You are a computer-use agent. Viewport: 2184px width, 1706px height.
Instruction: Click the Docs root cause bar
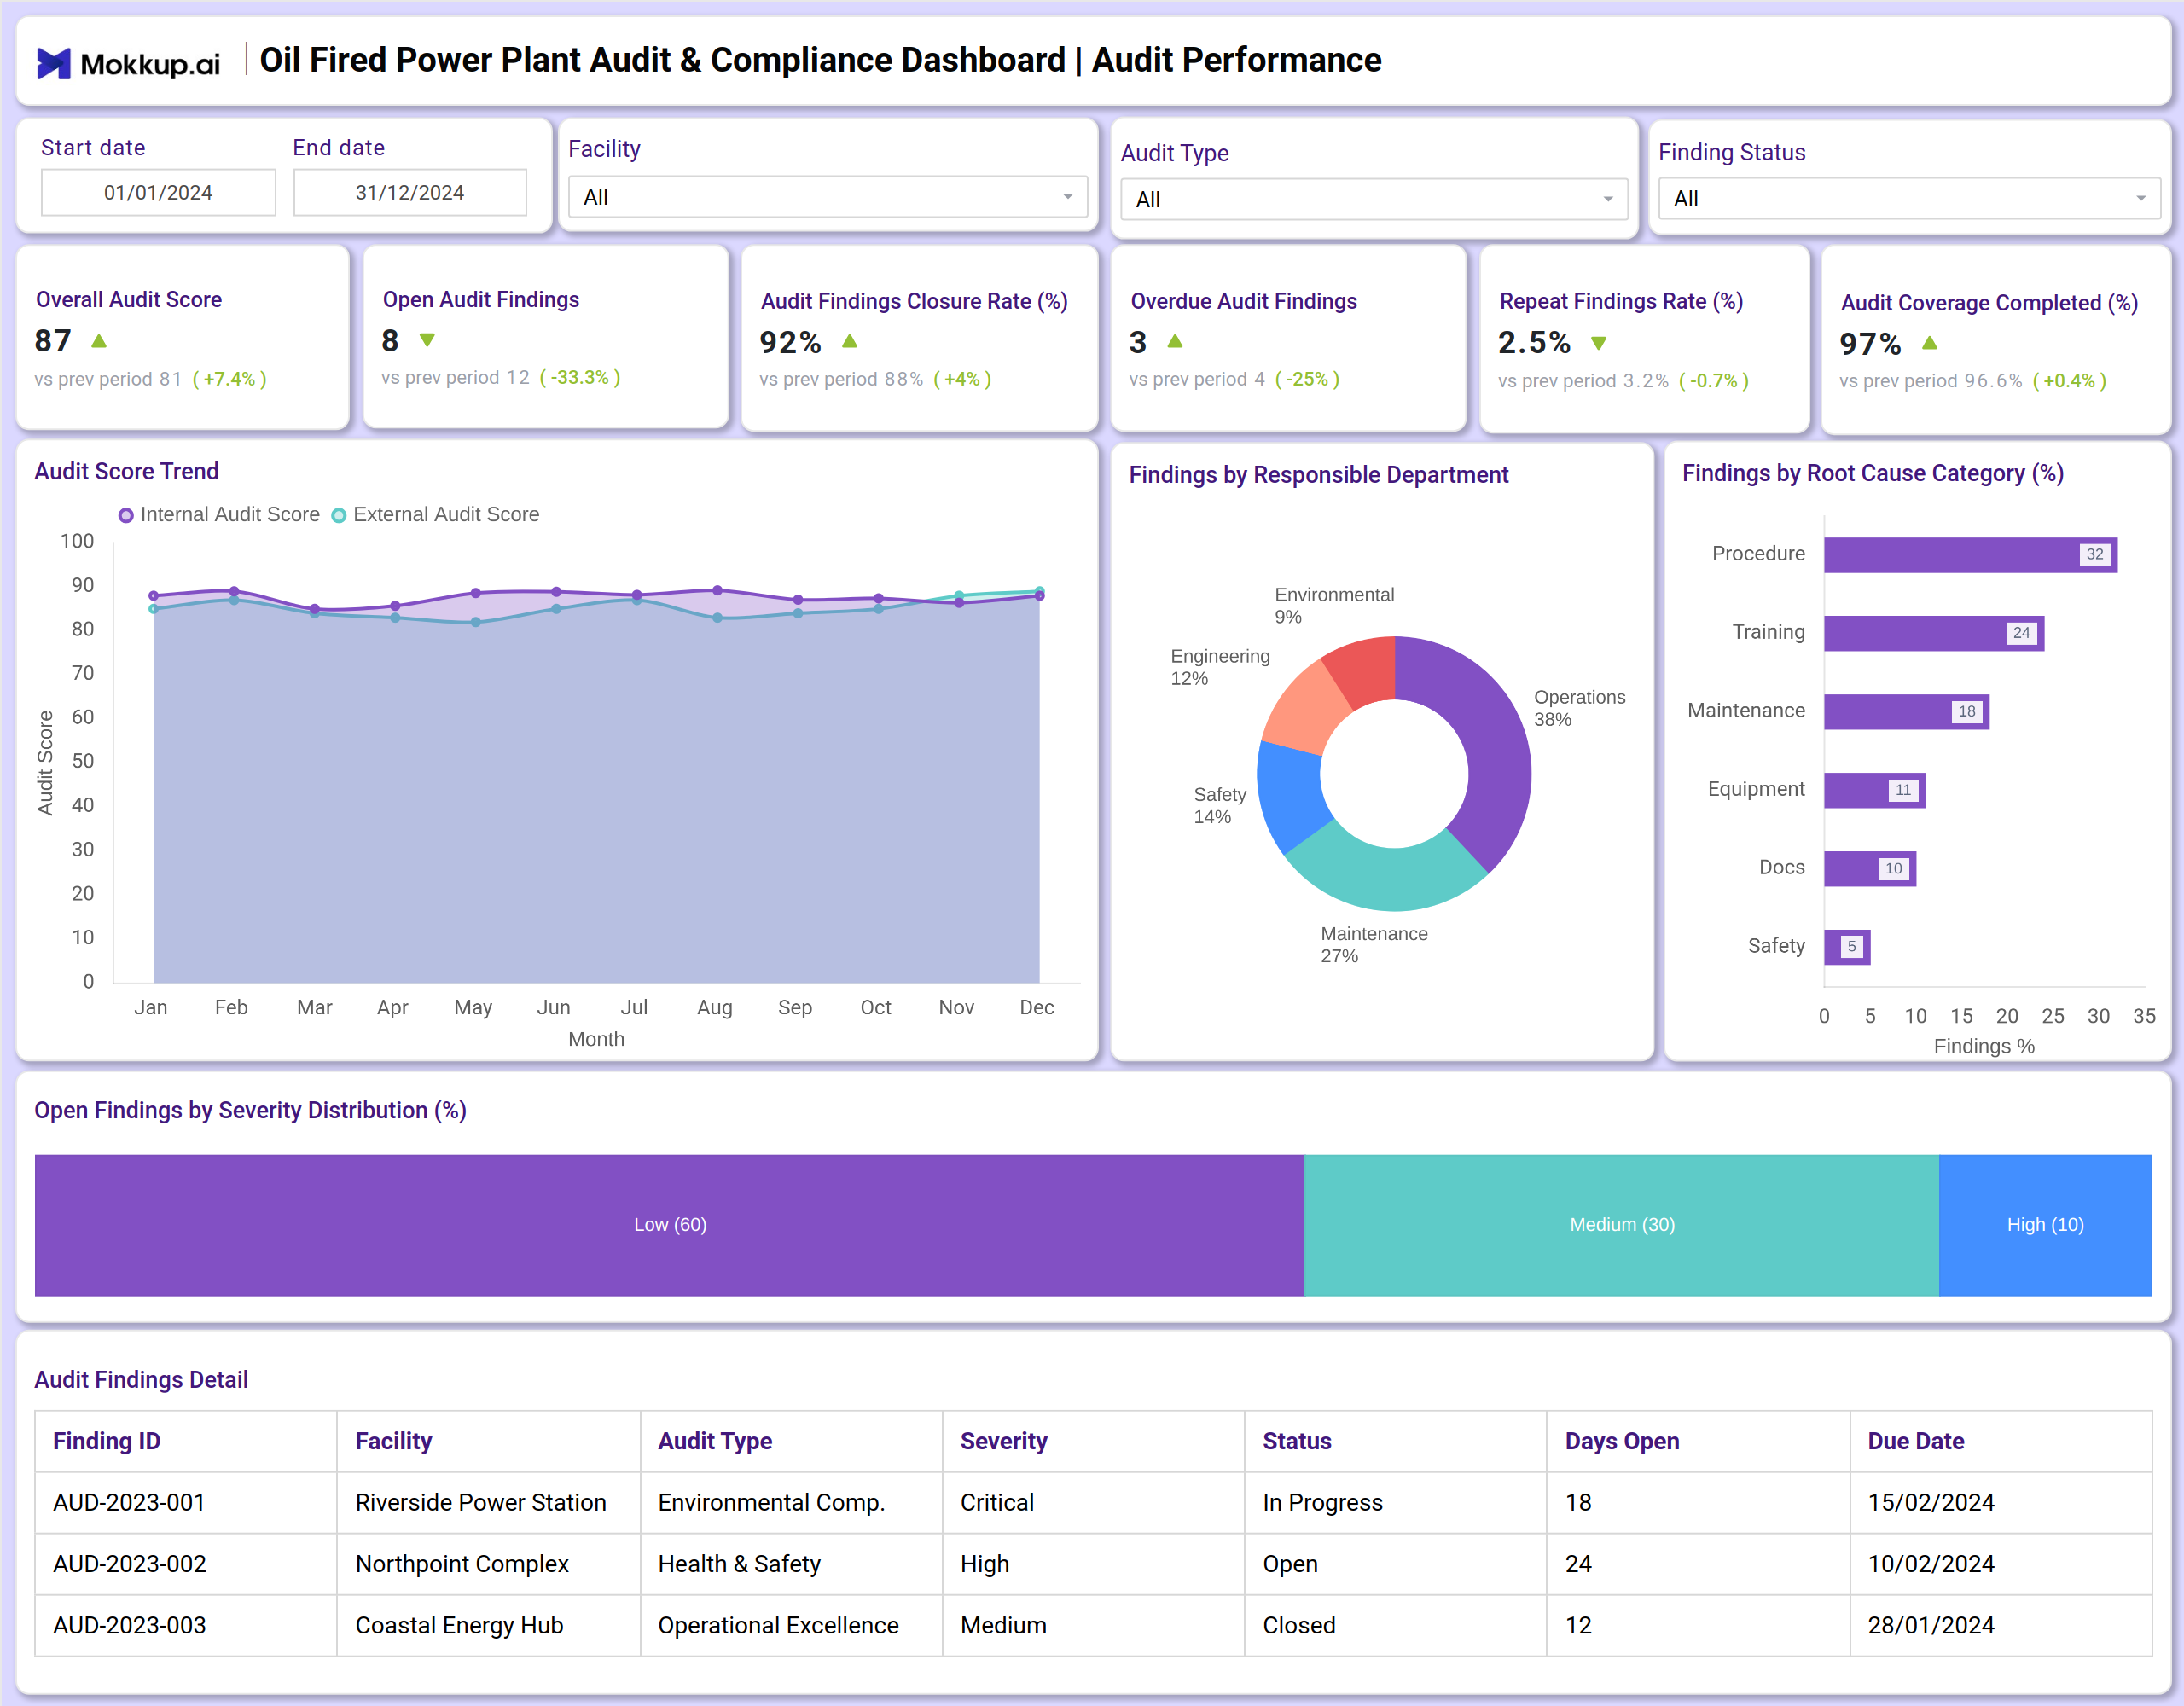pos(1870,869)
